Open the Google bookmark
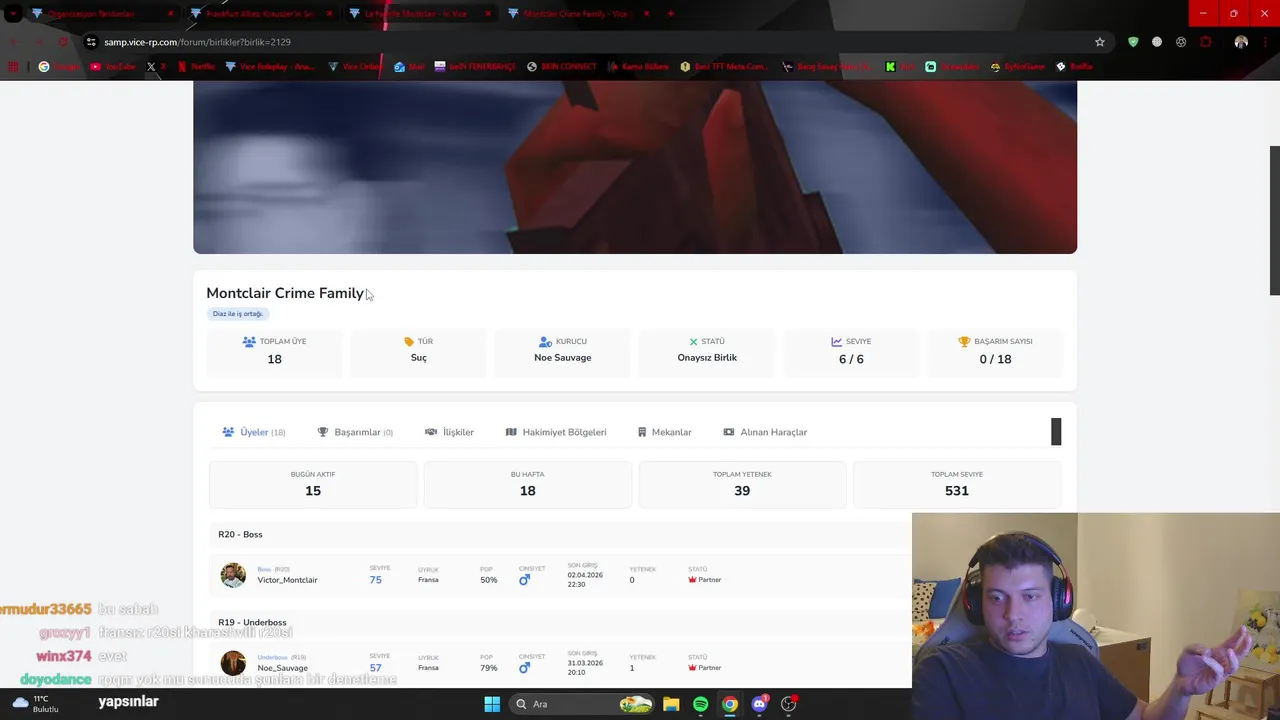Viewport: 1280px width, 720px height. pos(59,67)
